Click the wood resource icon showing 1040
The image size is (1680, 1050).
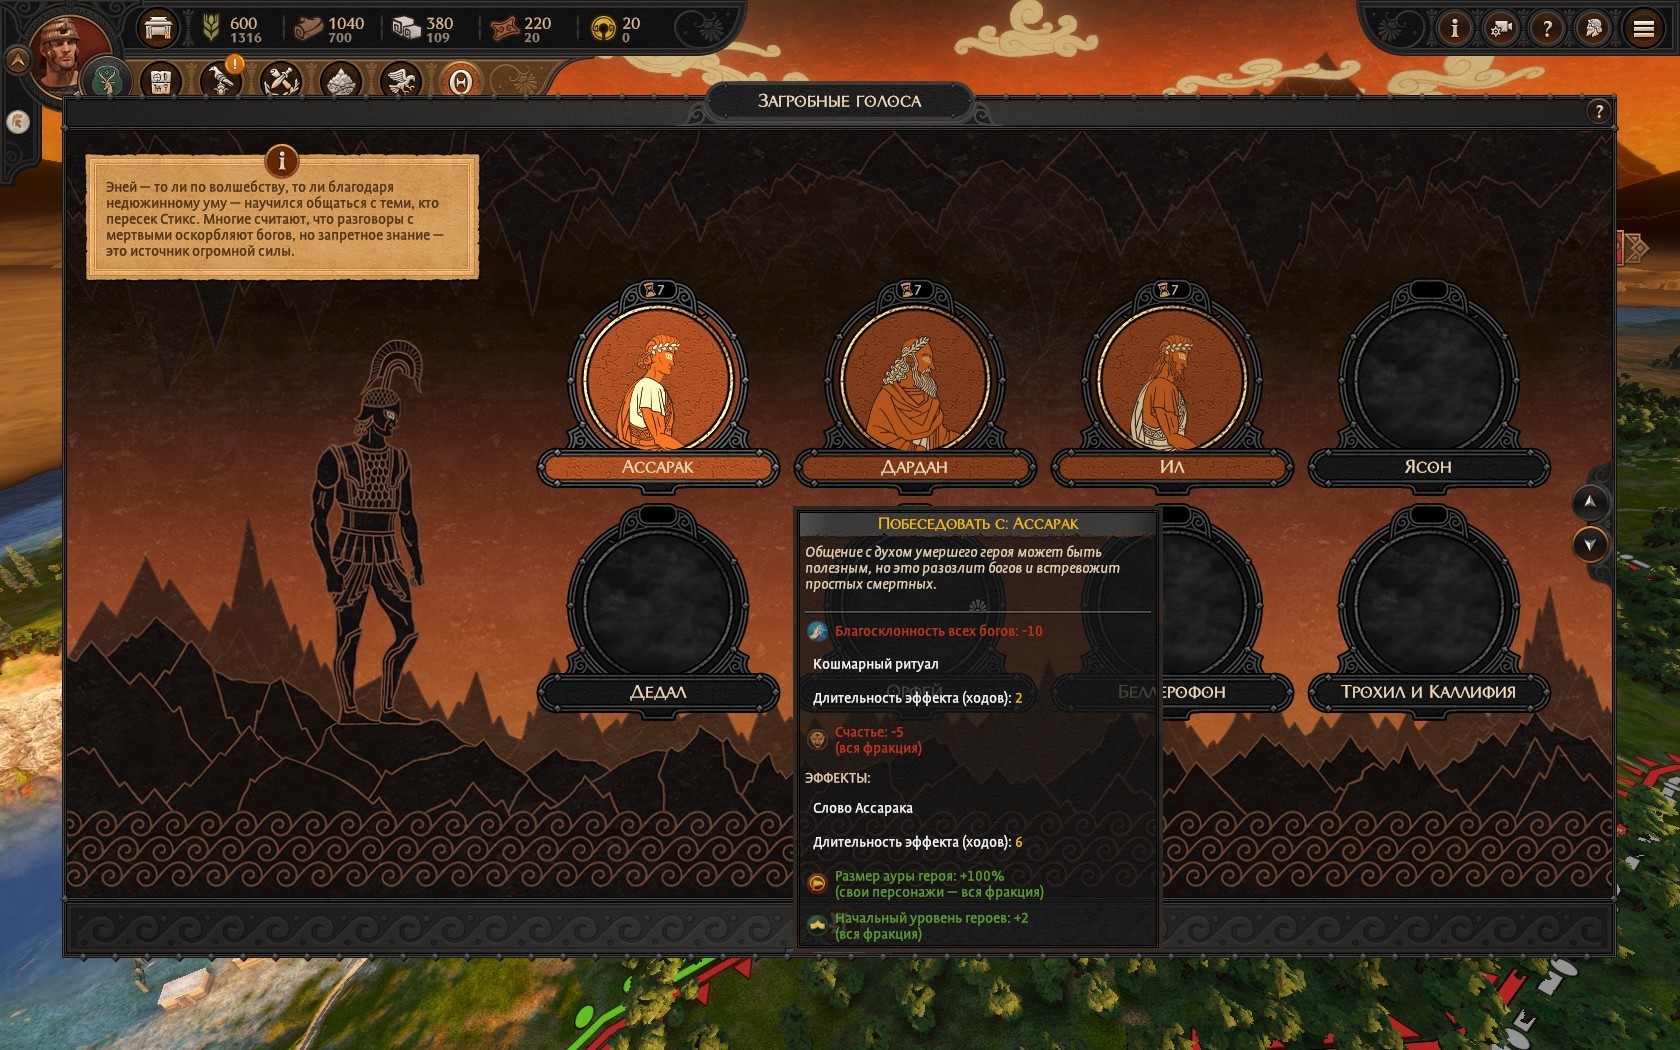tap(308, 29)
